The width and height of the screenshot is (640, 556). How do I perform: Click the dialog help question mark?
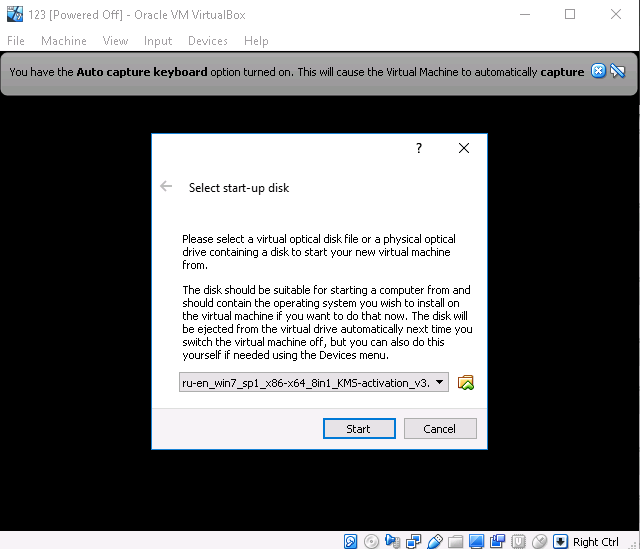pos(418,148)
